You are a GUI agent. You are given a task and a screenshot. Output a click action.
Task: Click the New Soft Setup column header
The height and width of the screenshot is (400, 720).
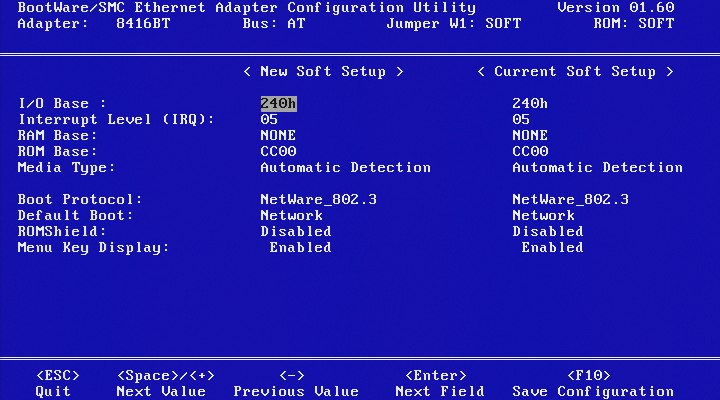click(323, 72)
